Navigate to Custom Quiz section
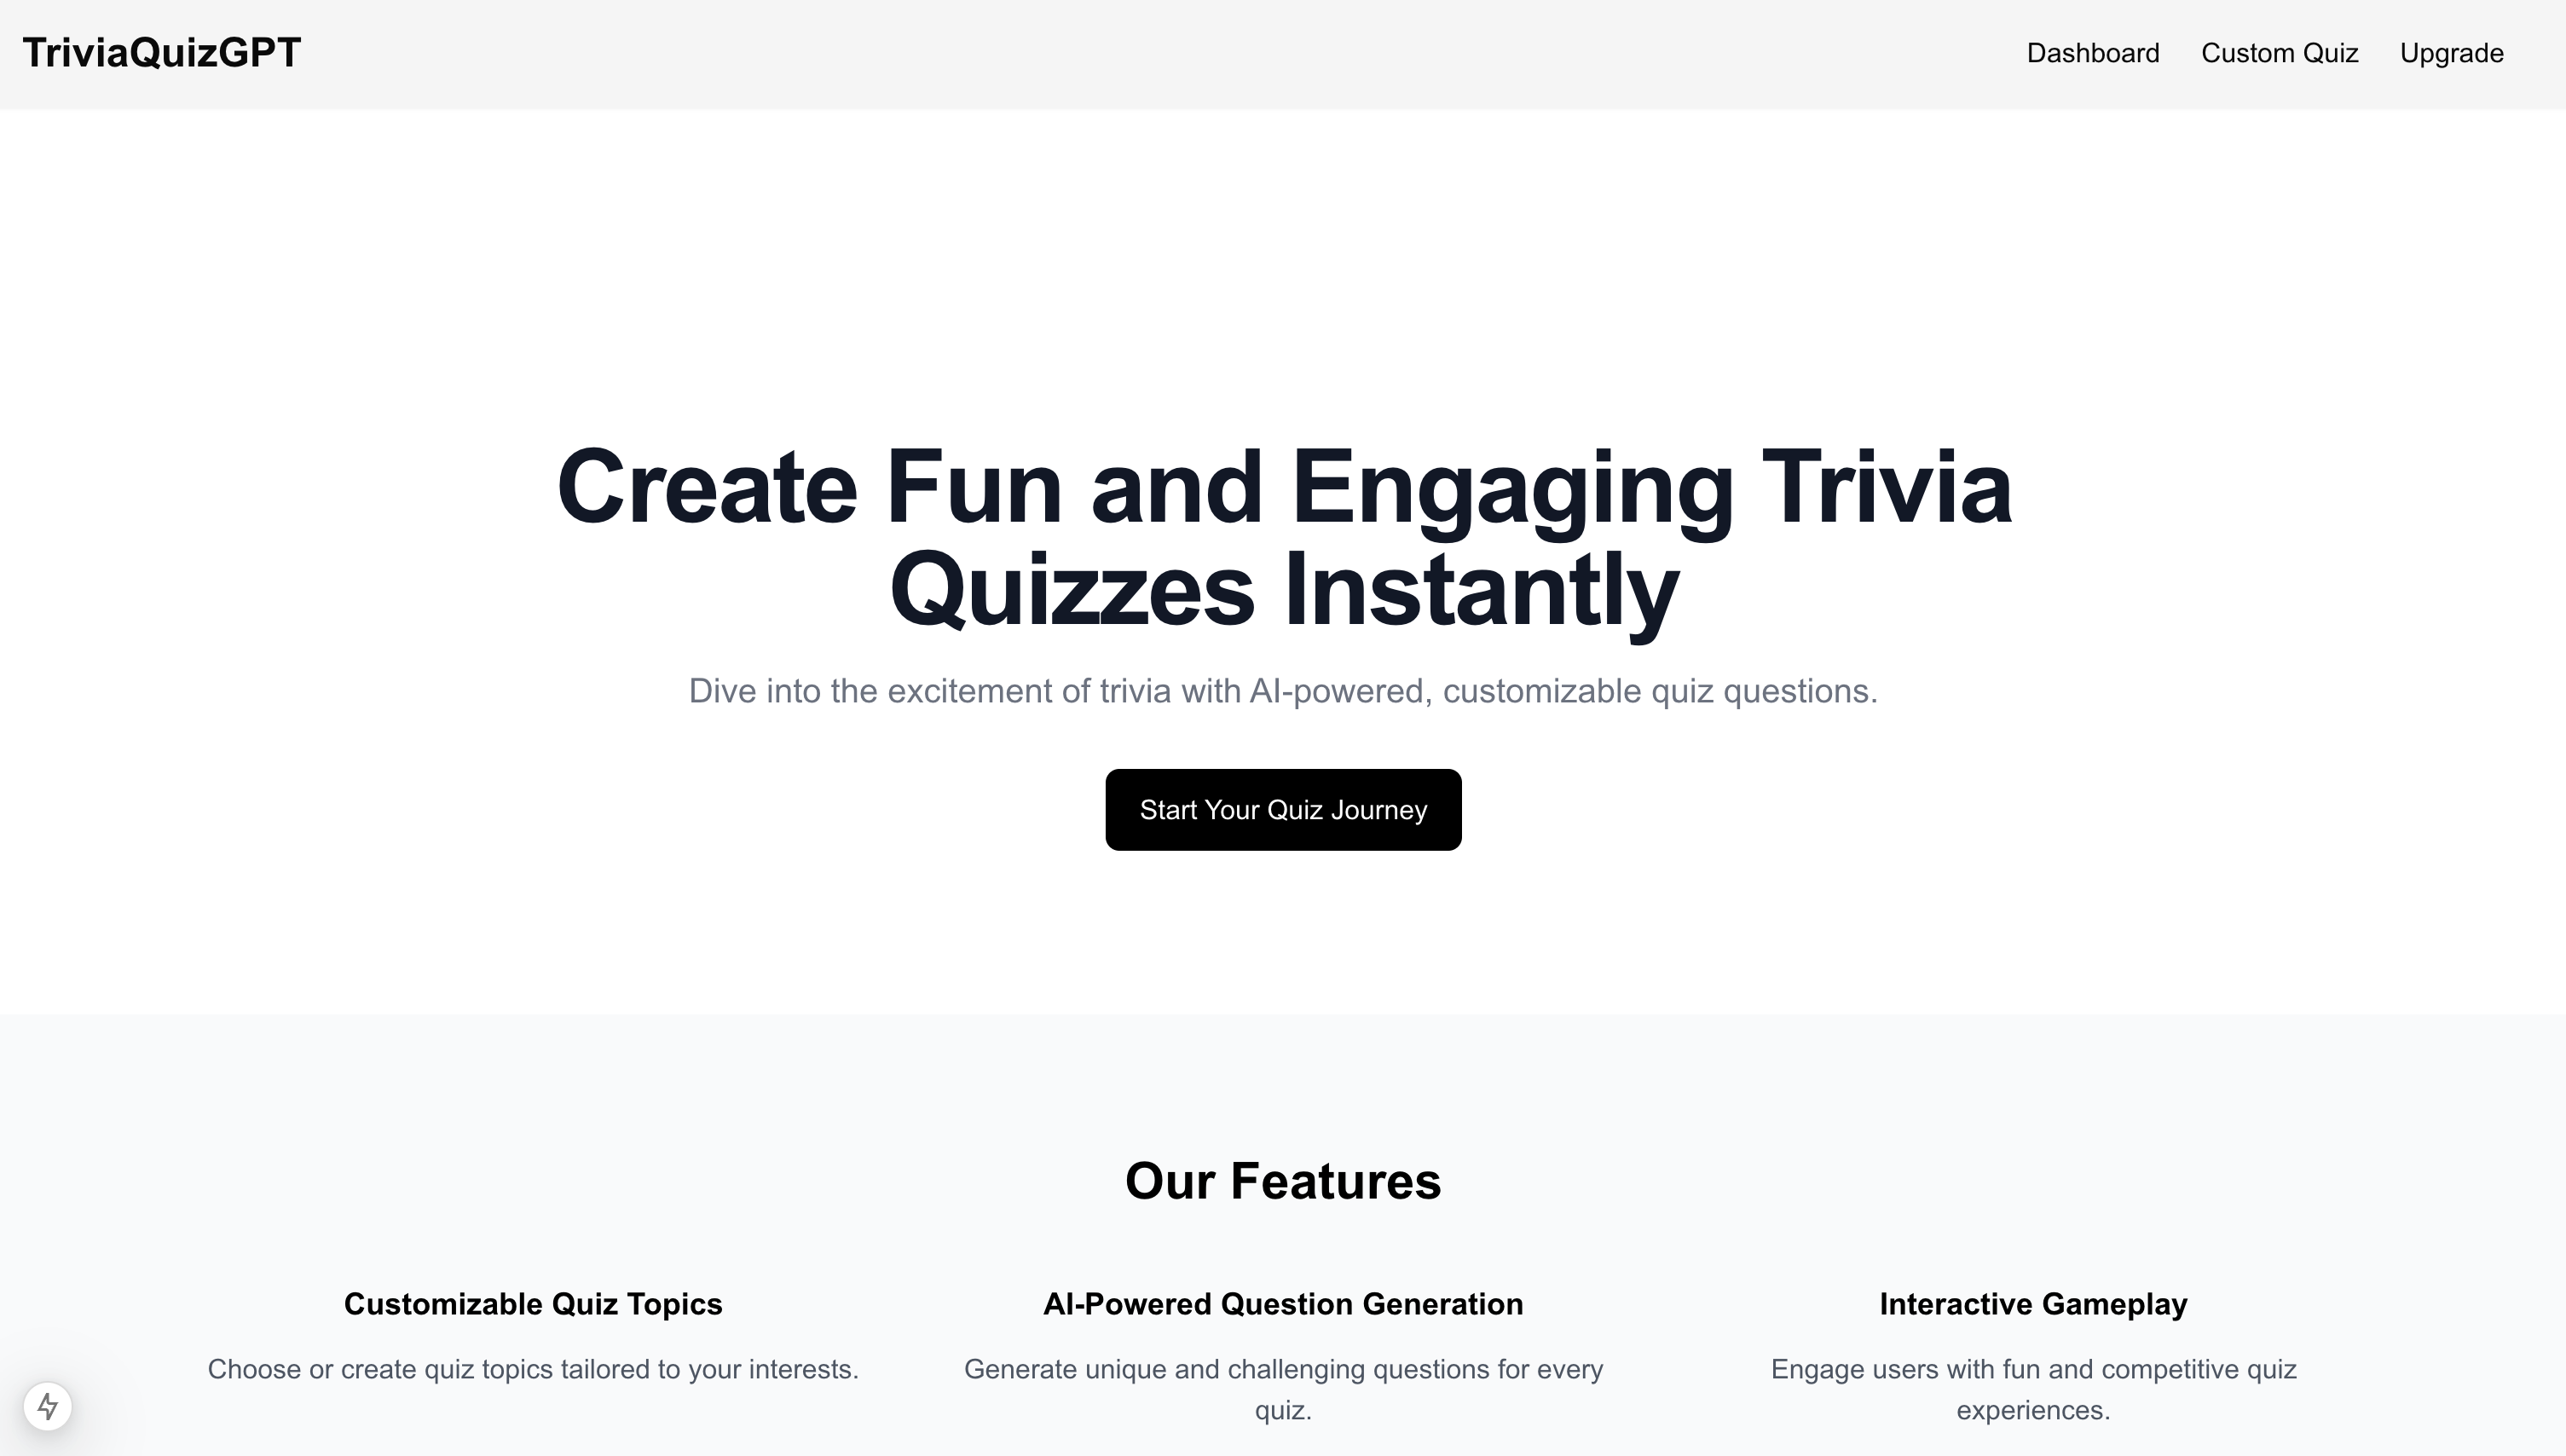 coord(2279,53)
